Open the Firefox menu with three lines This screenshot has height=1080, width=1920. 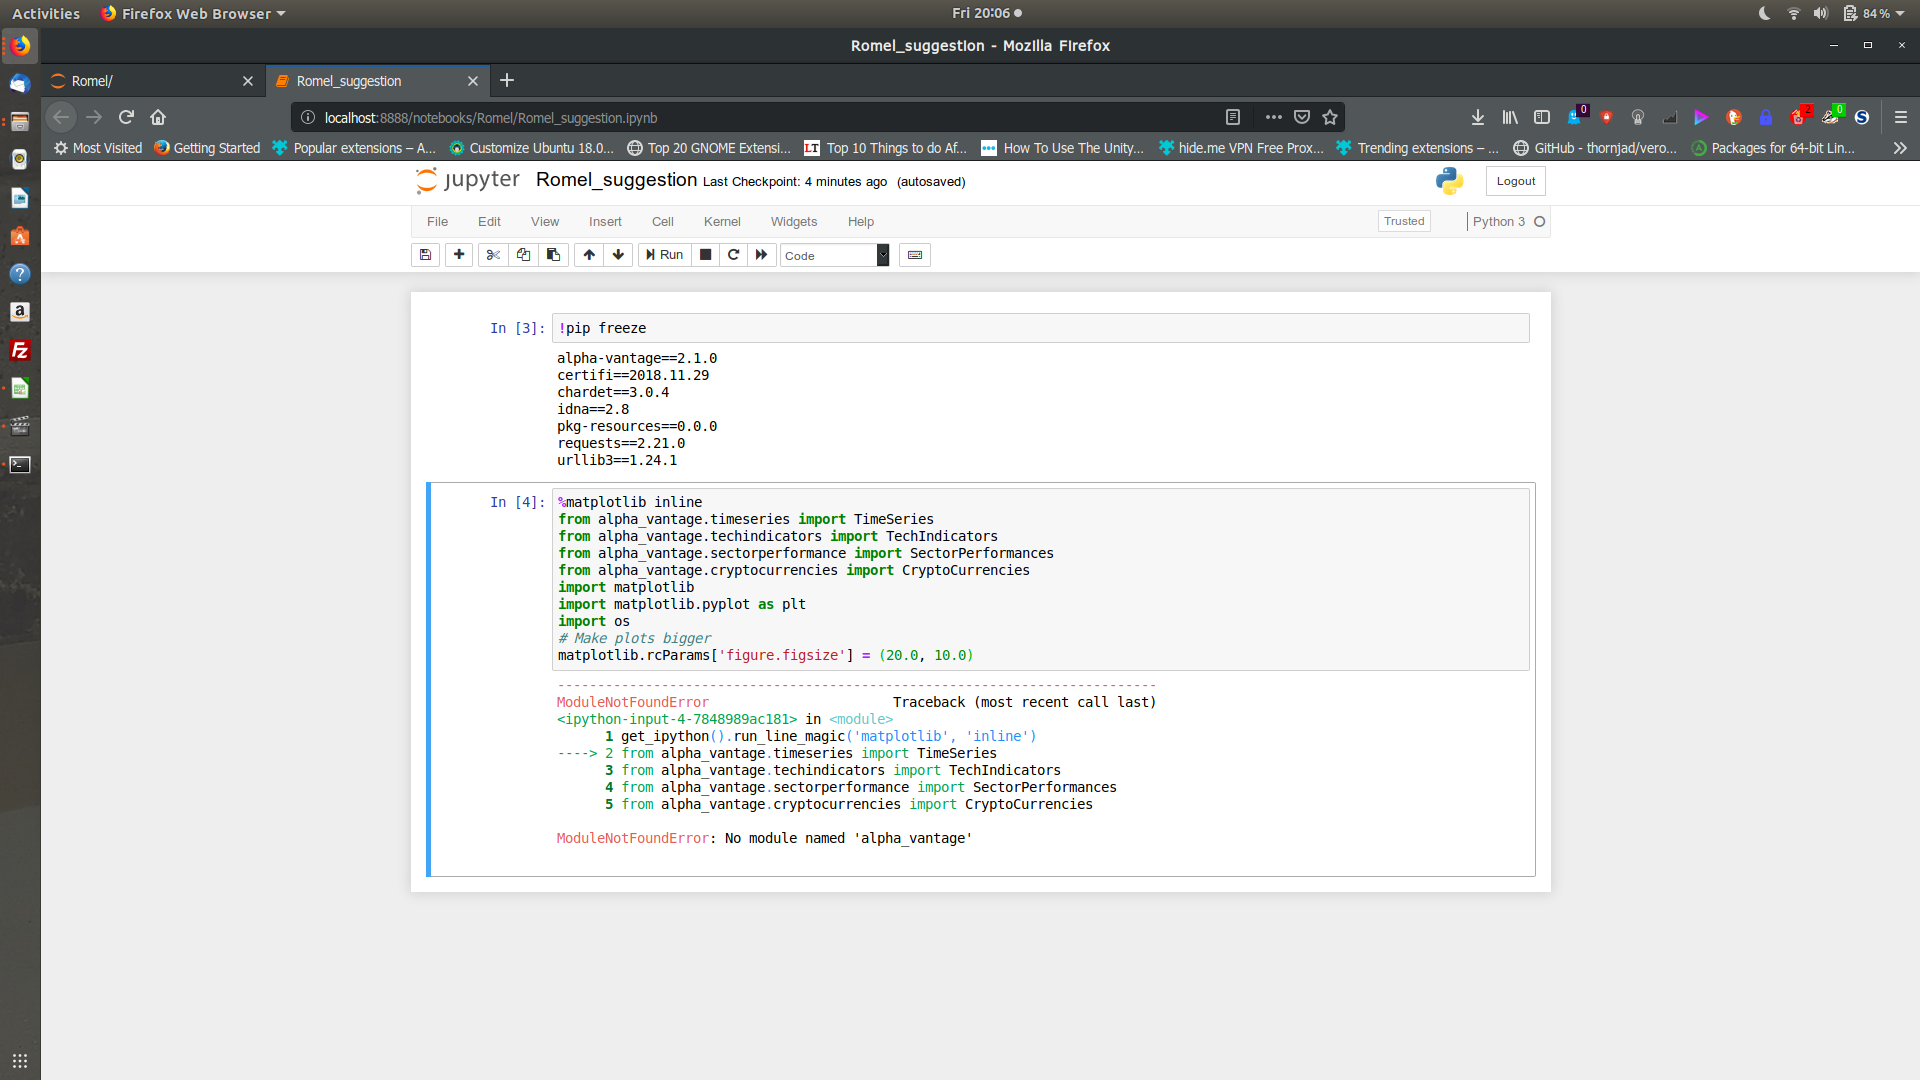(x=1899, y=117)
